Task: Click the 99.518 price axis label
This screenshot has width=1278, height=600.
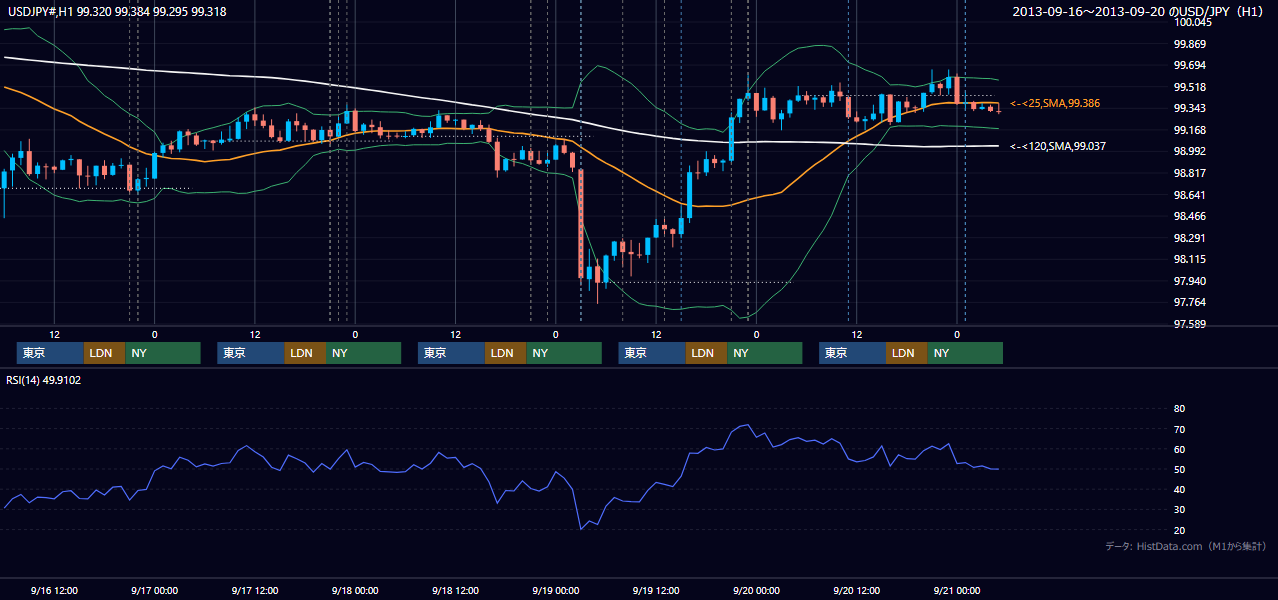Action: pyautogui.click(x=1190, y=87)
